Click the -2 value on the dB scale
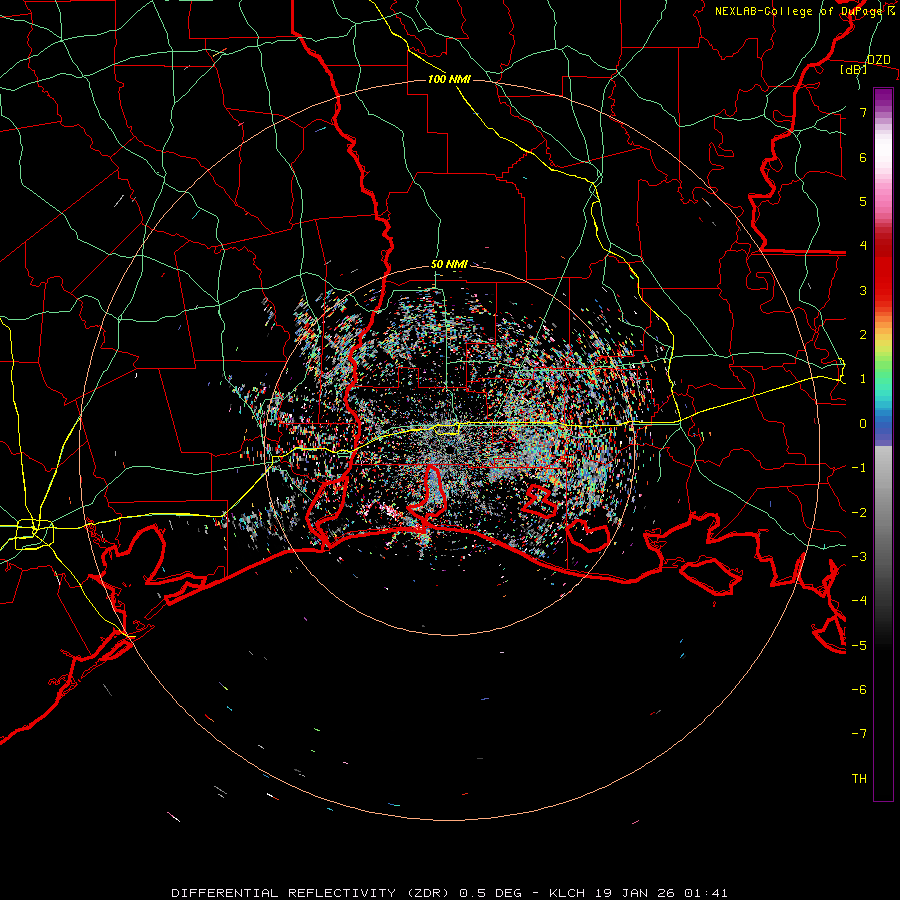This screenshot has height=900, width=900. 859,513
